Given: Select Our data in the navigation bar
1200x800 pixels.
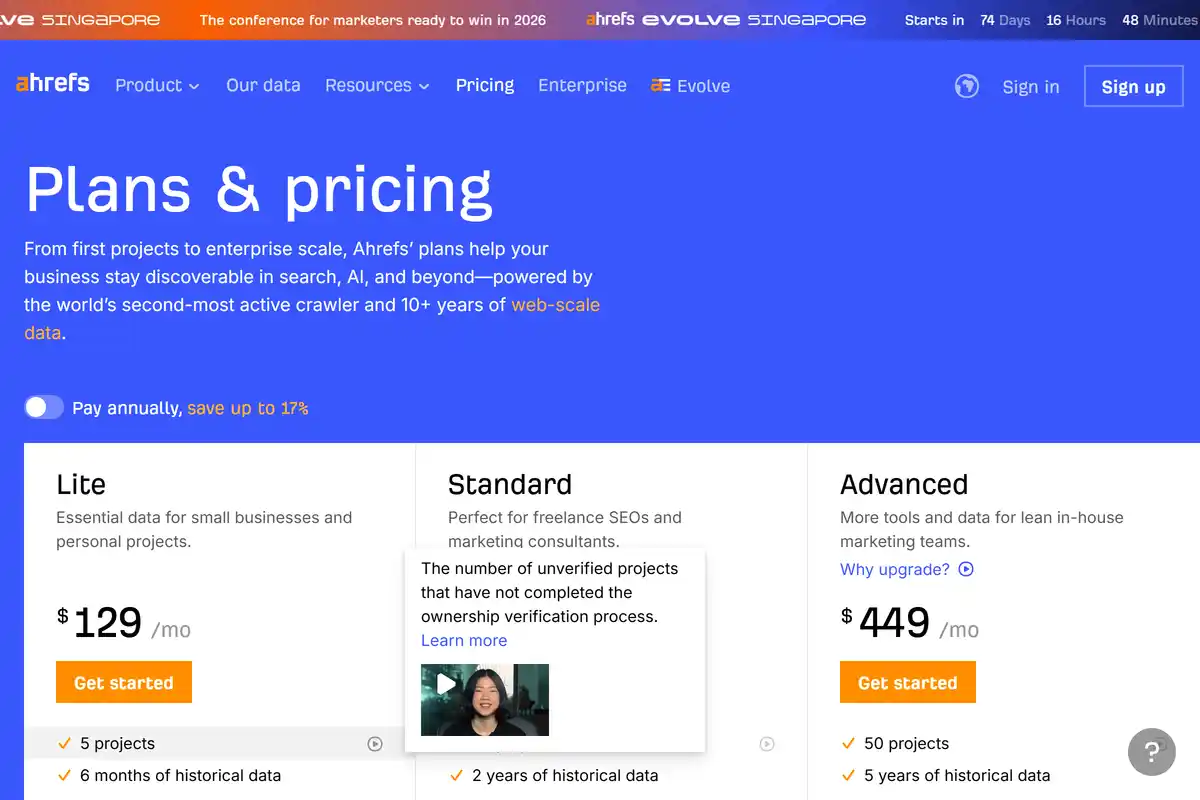Looking at the screenshot, I should click(x=263, y=86).
